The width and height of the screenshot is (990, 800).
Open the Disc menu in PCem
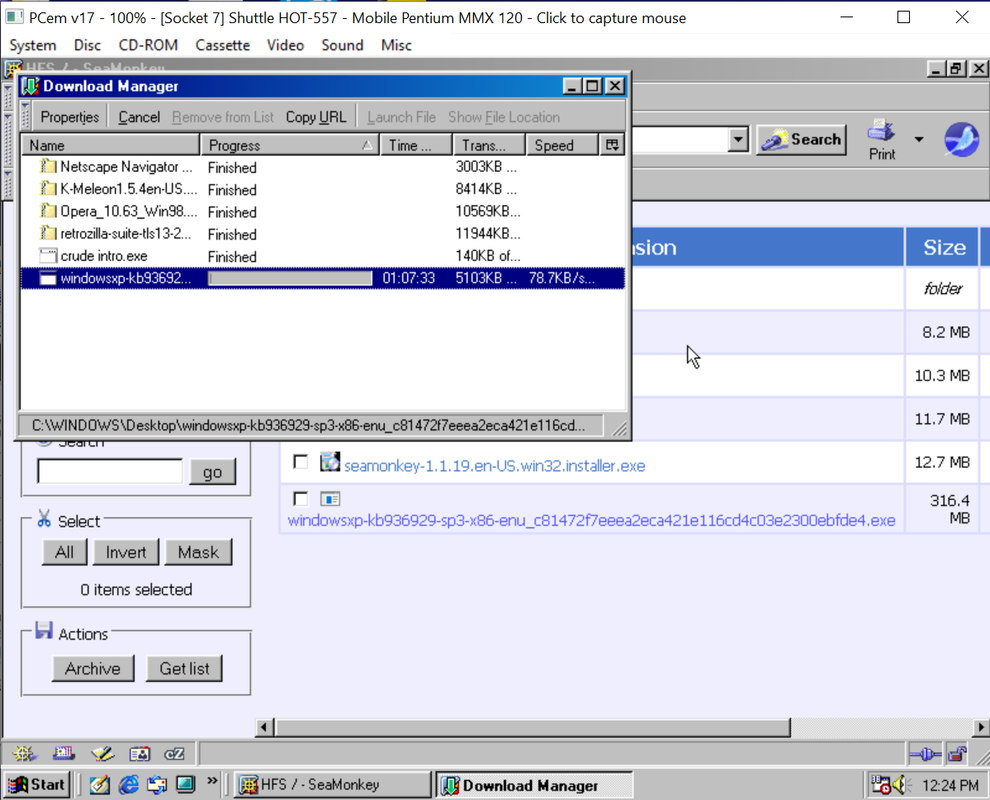[x=87, y=45]
